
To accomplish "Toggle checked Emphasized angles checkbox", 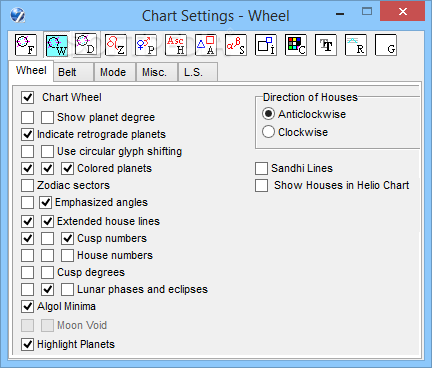I will pos(45,202).
